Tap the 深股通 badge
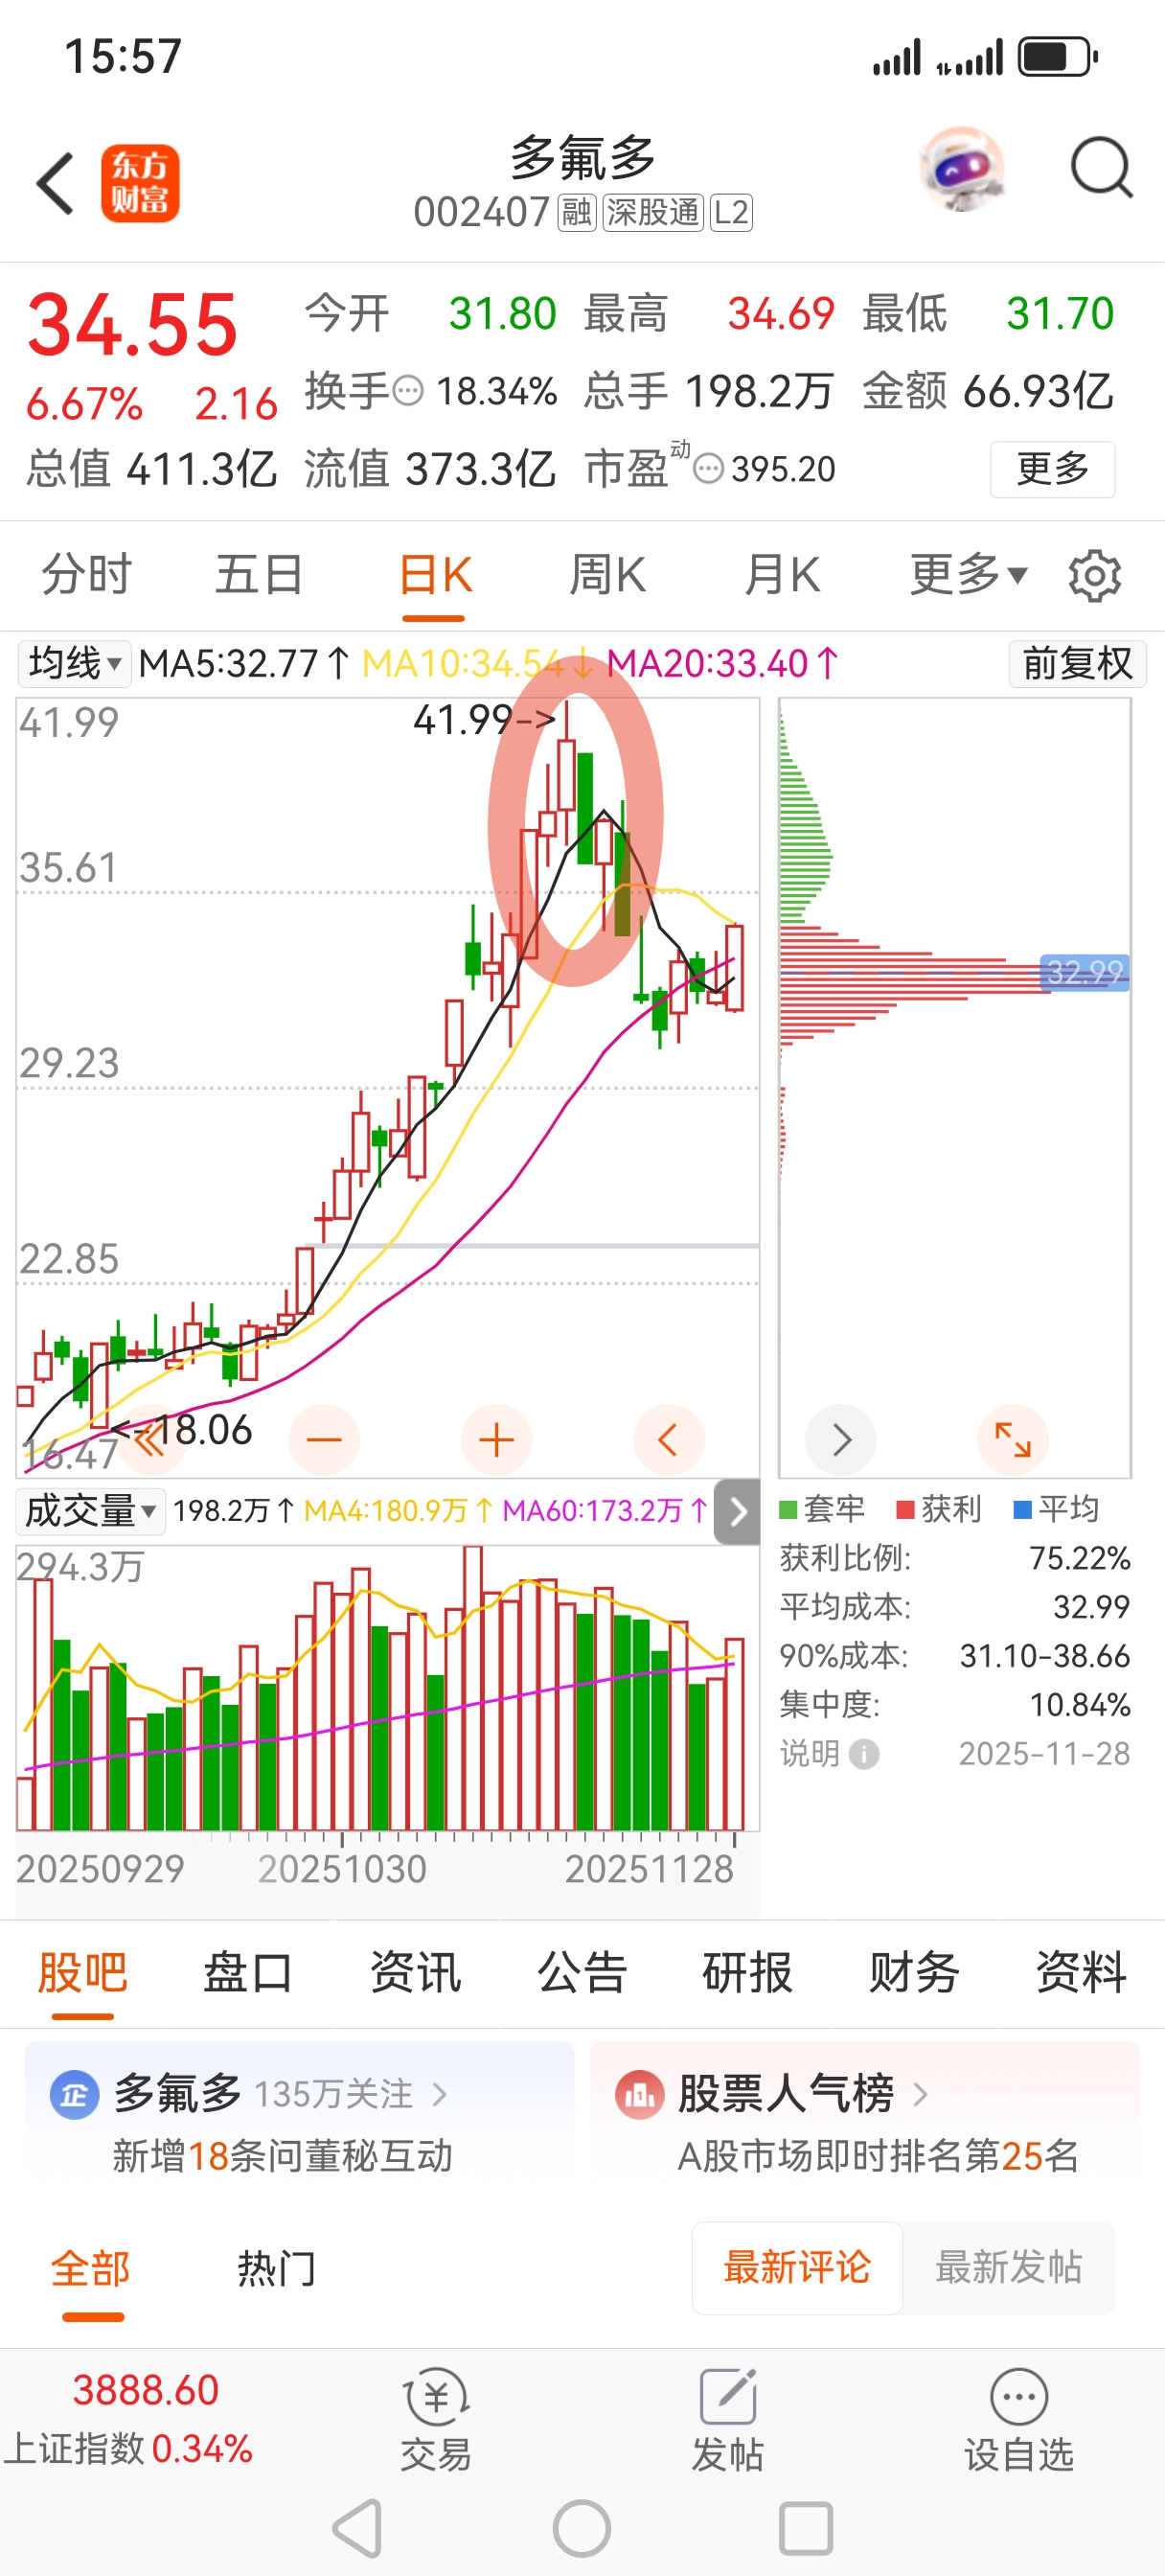 pos(653,212)
